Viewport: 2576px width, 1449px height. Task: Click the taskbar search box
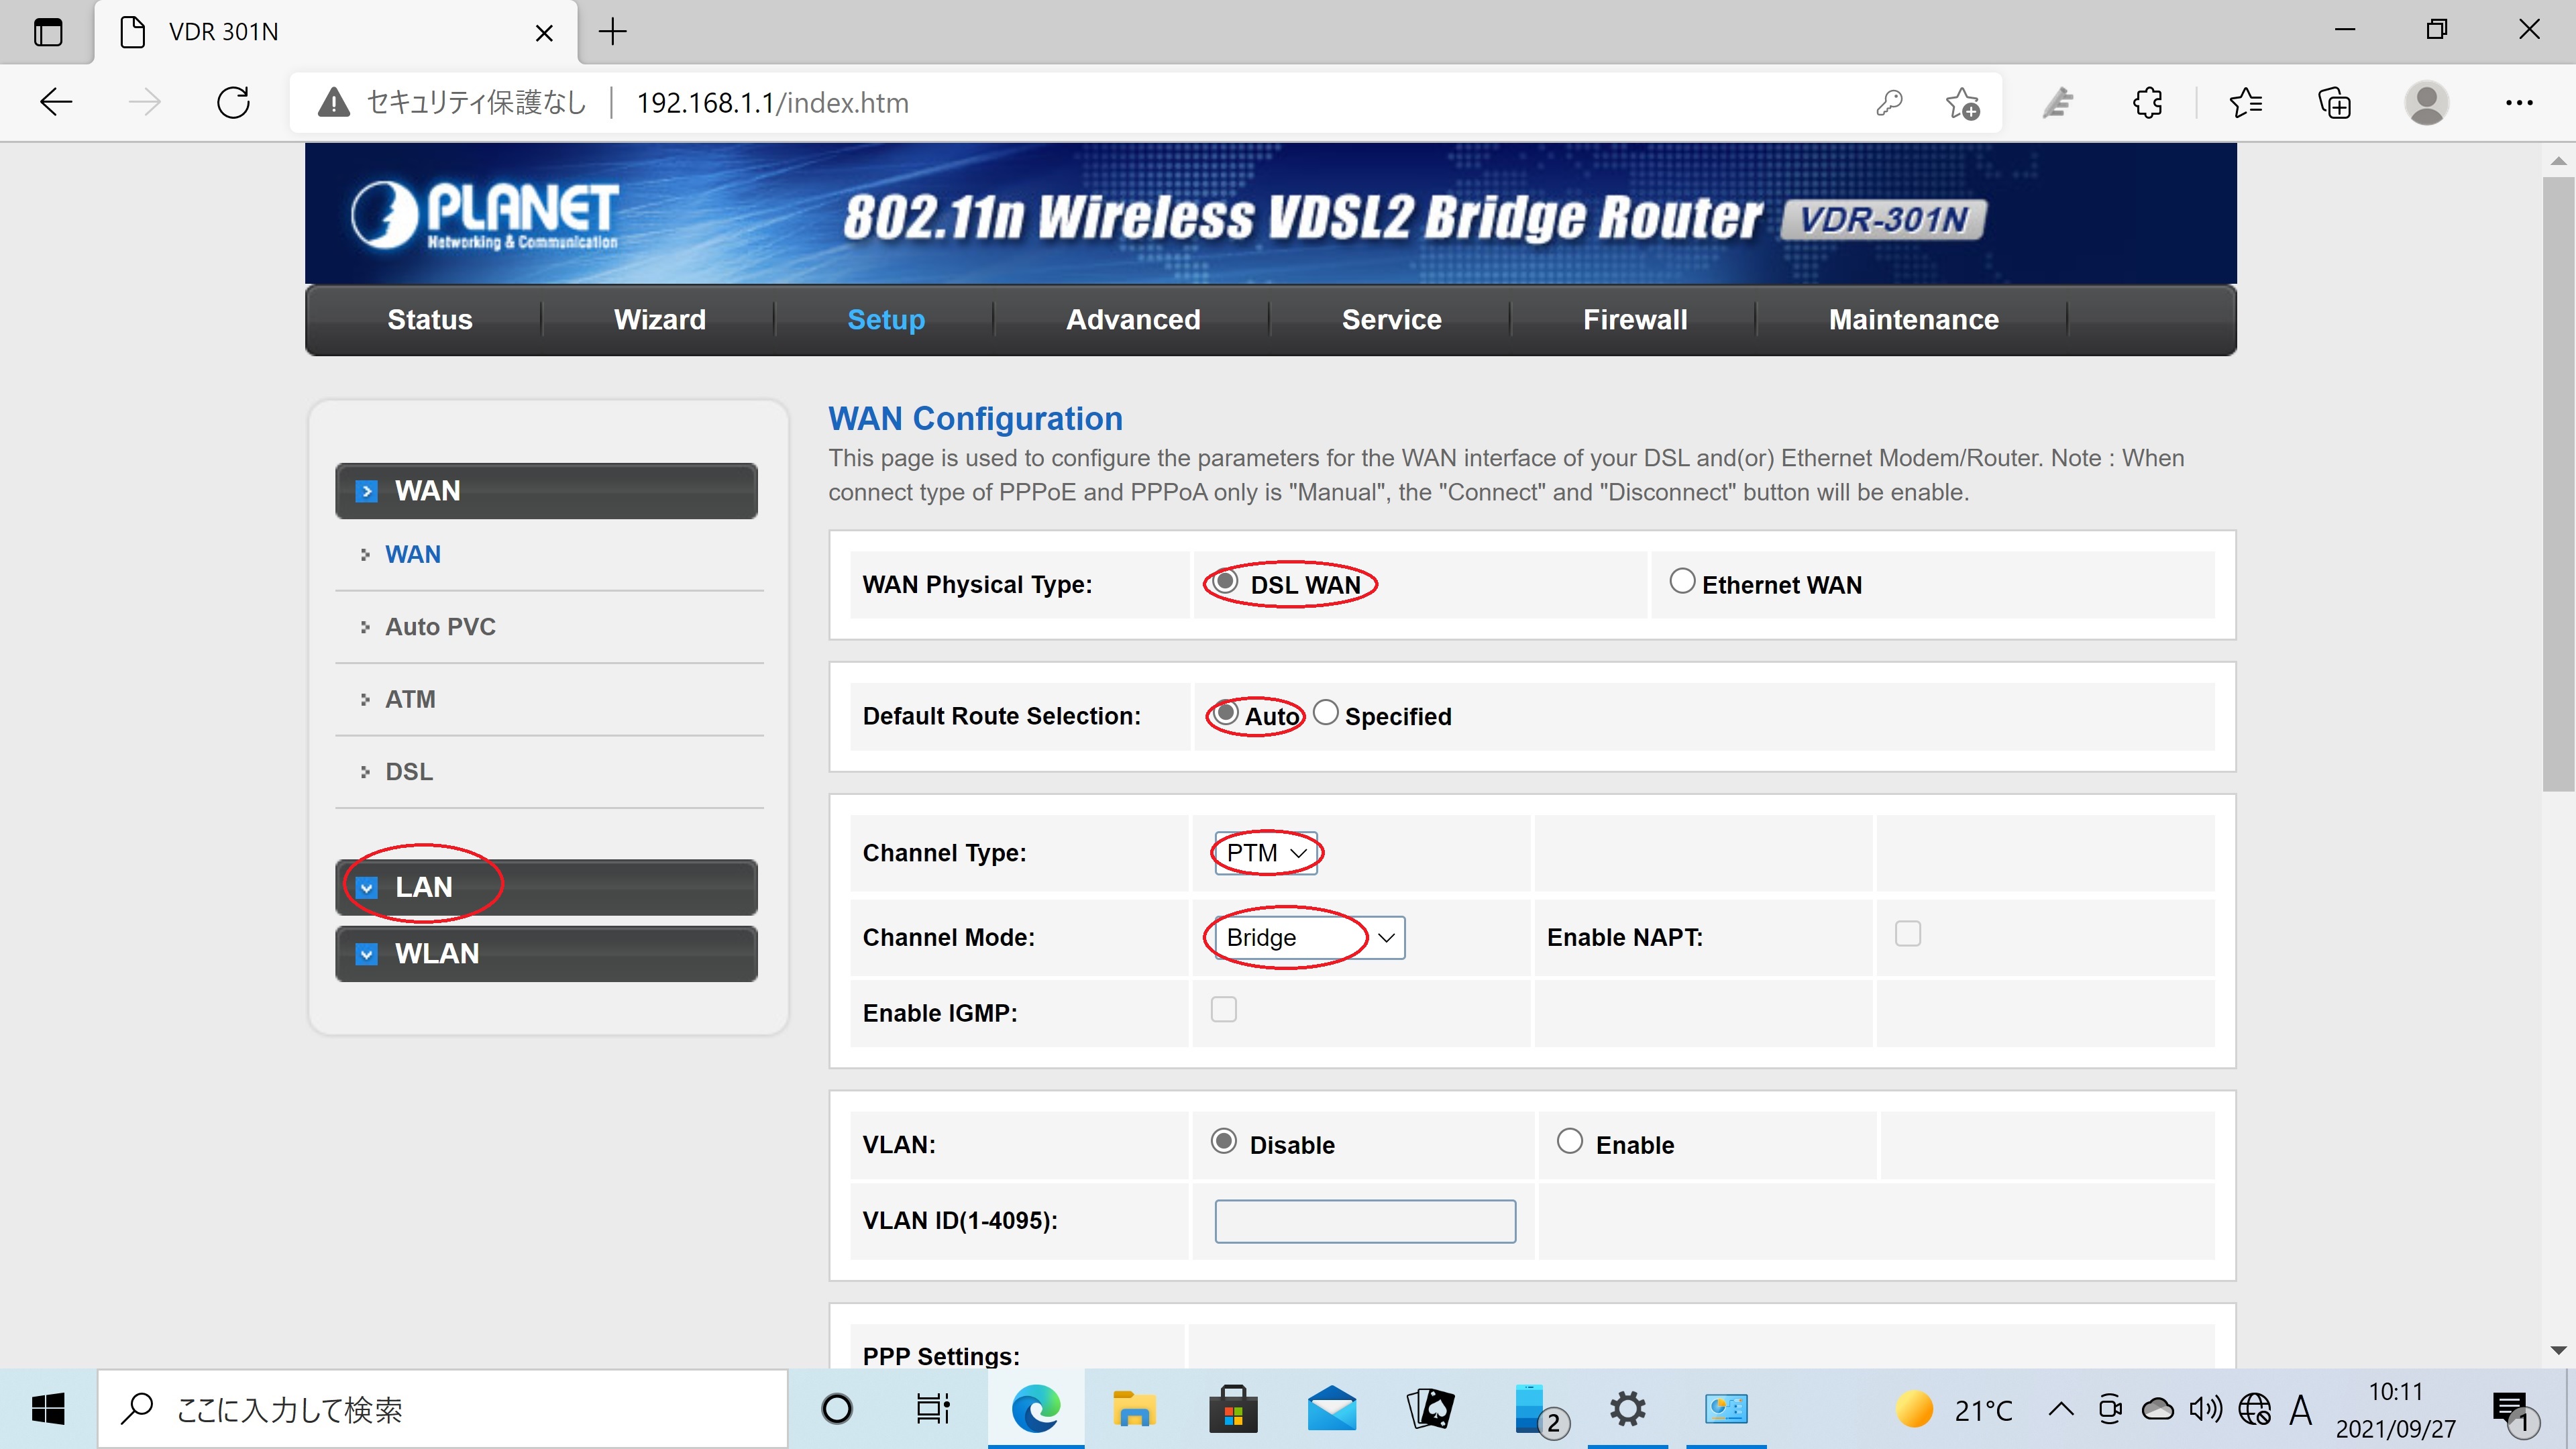coord(443,1409)
